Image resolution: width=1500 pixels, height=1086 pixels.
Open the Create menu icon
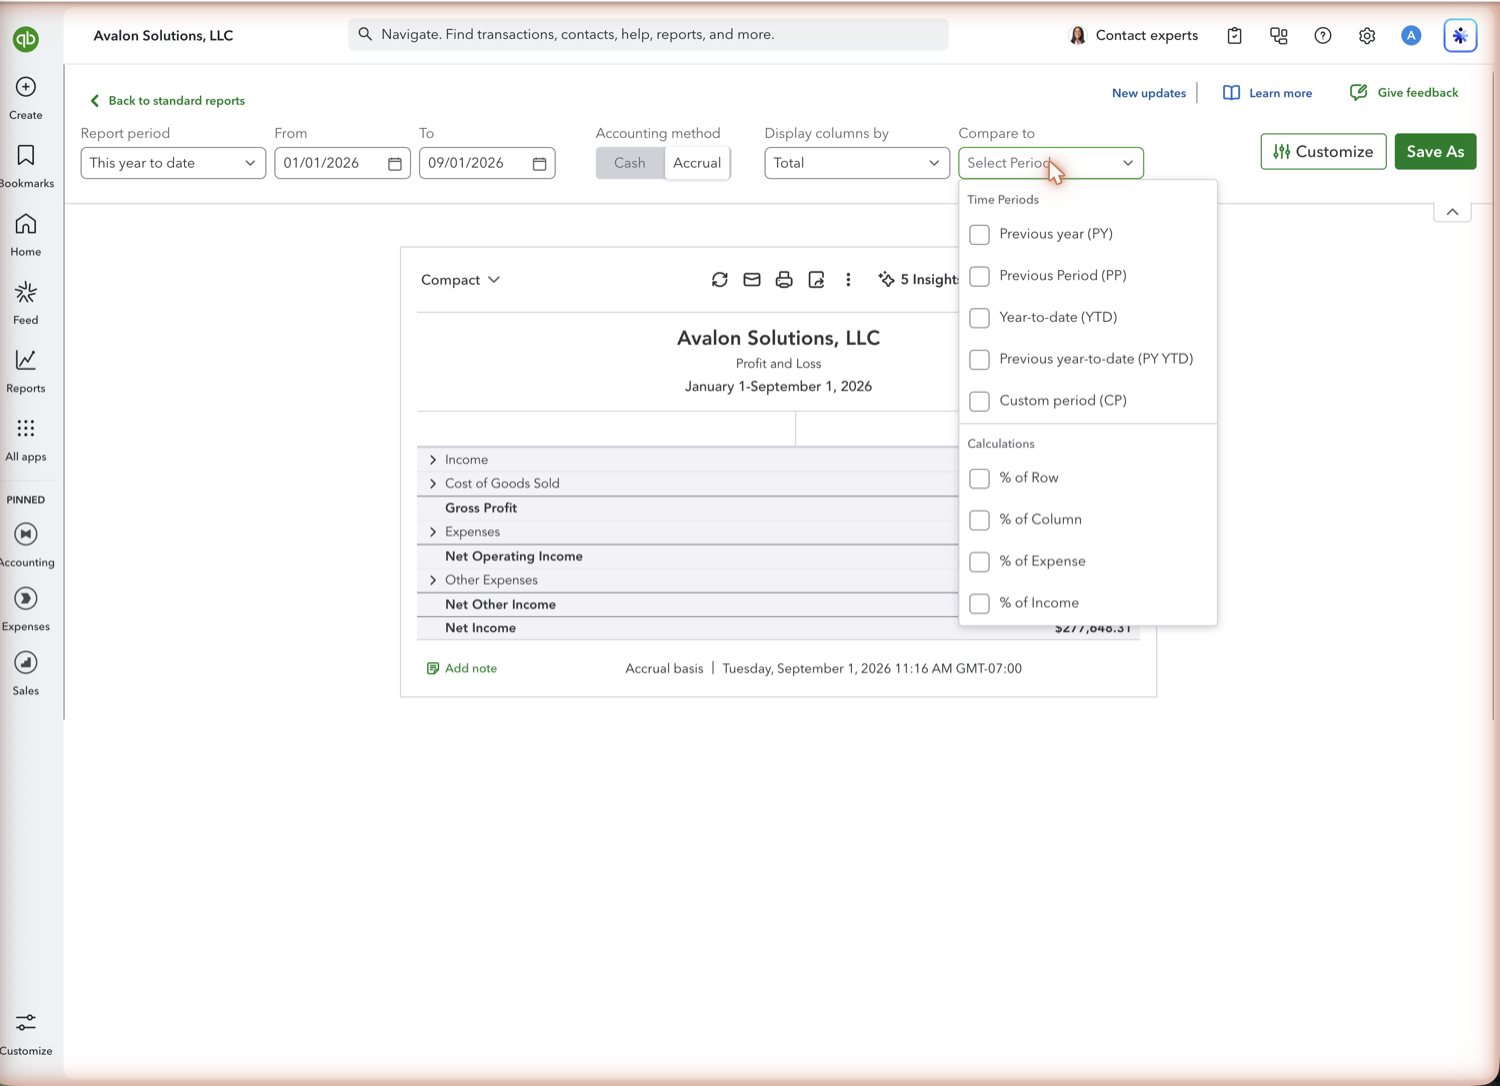(26, 87)
